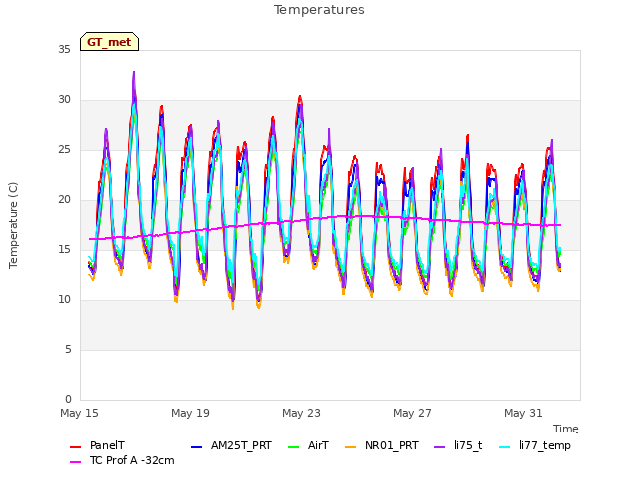This screenshot has height=480, width=640.
Task: Toggle TC Prof A -32cm legend entry
Action: [x=132, y=460]
